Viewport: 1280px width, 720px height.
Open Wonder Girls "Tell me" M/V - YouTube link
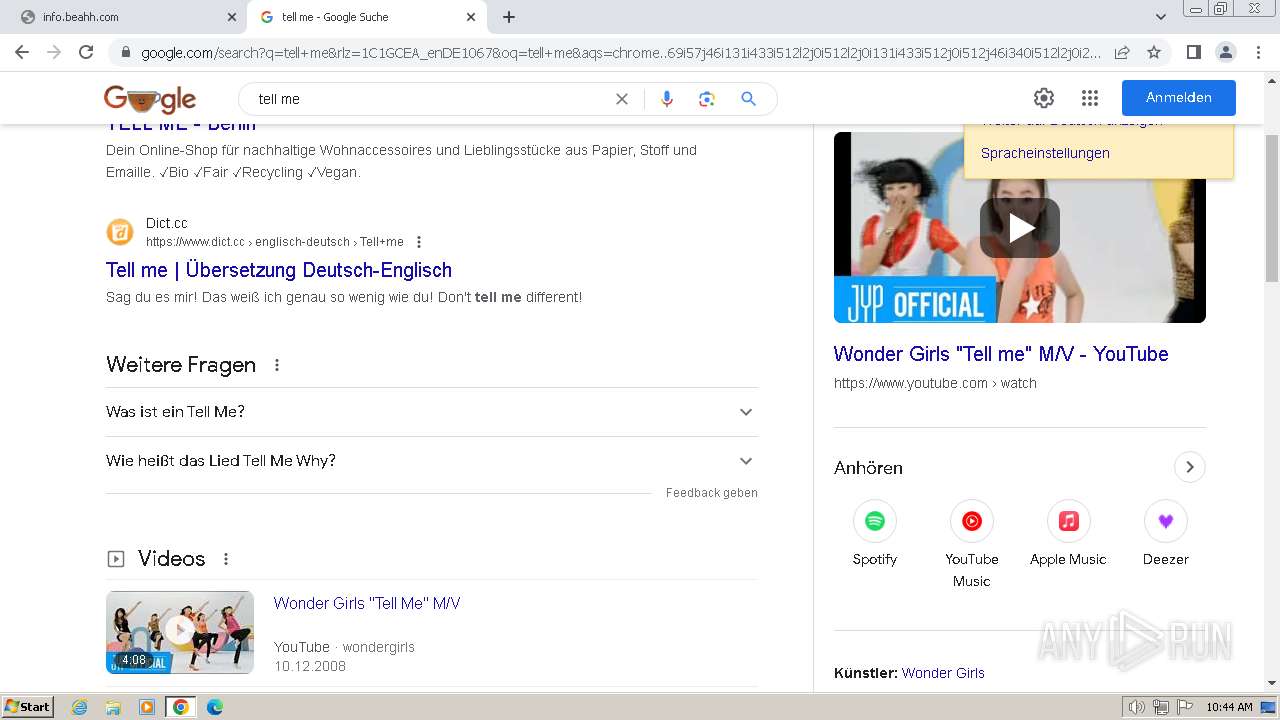tap(1001, 354)
